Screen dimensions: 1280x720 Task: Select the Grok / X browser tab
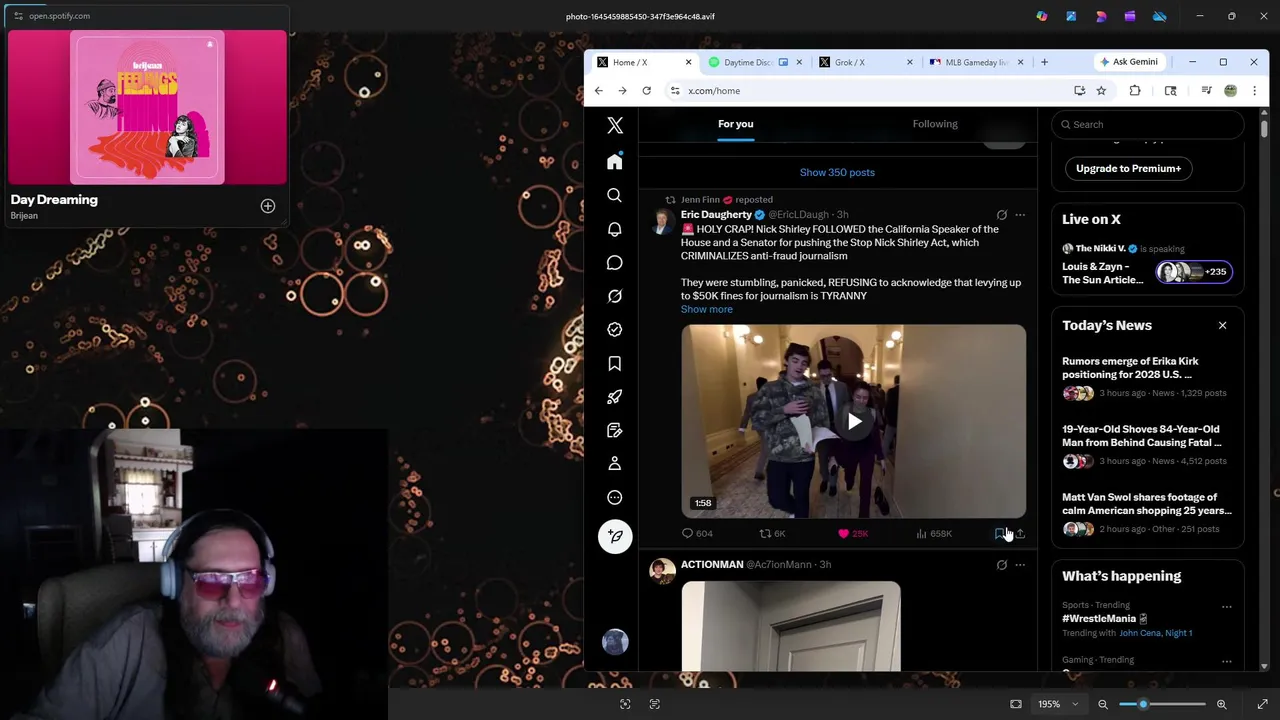tap(865, 62)
